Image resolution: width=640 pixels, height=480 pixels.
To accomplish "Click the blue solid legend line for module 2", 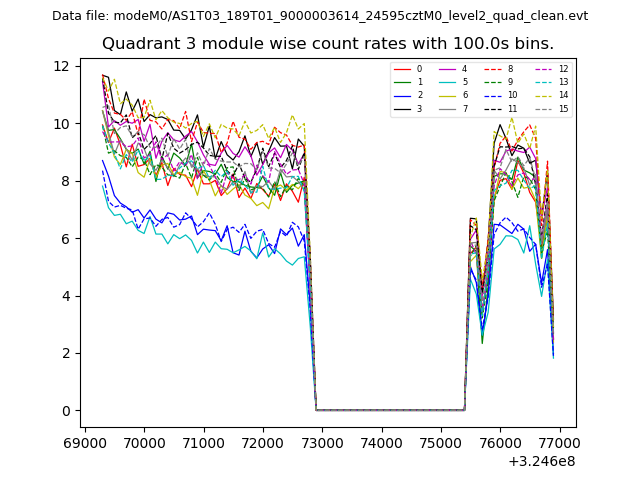I will click(402, 95).
